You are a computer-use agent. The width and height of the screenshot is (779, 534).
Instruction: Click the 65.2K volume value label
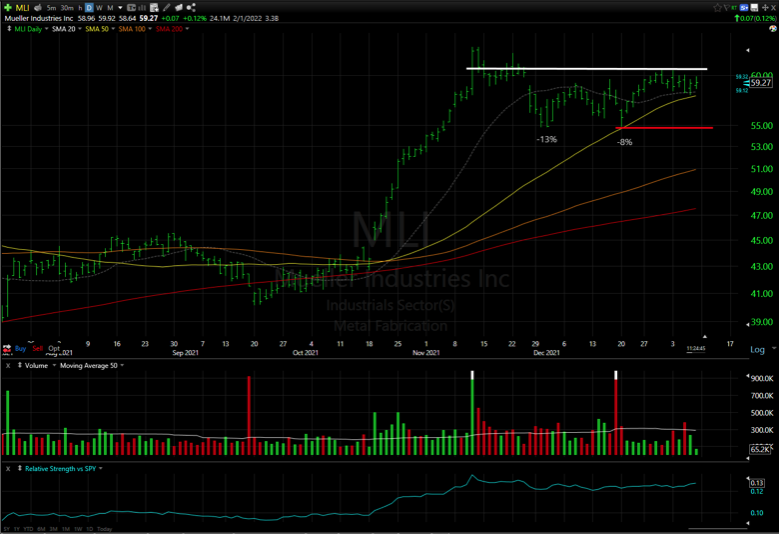pos(760,449)
